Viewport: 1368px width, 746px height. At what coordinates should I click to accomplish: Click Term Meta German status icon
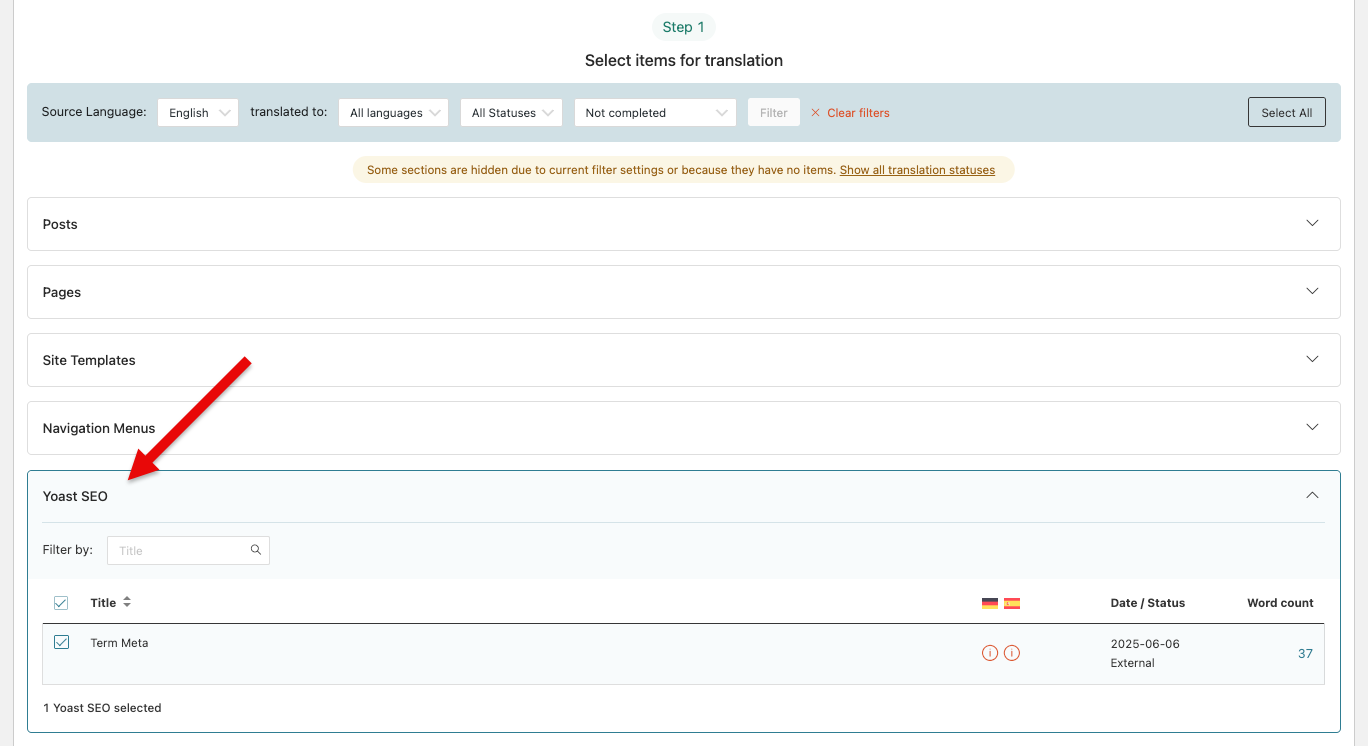[990, 653]
